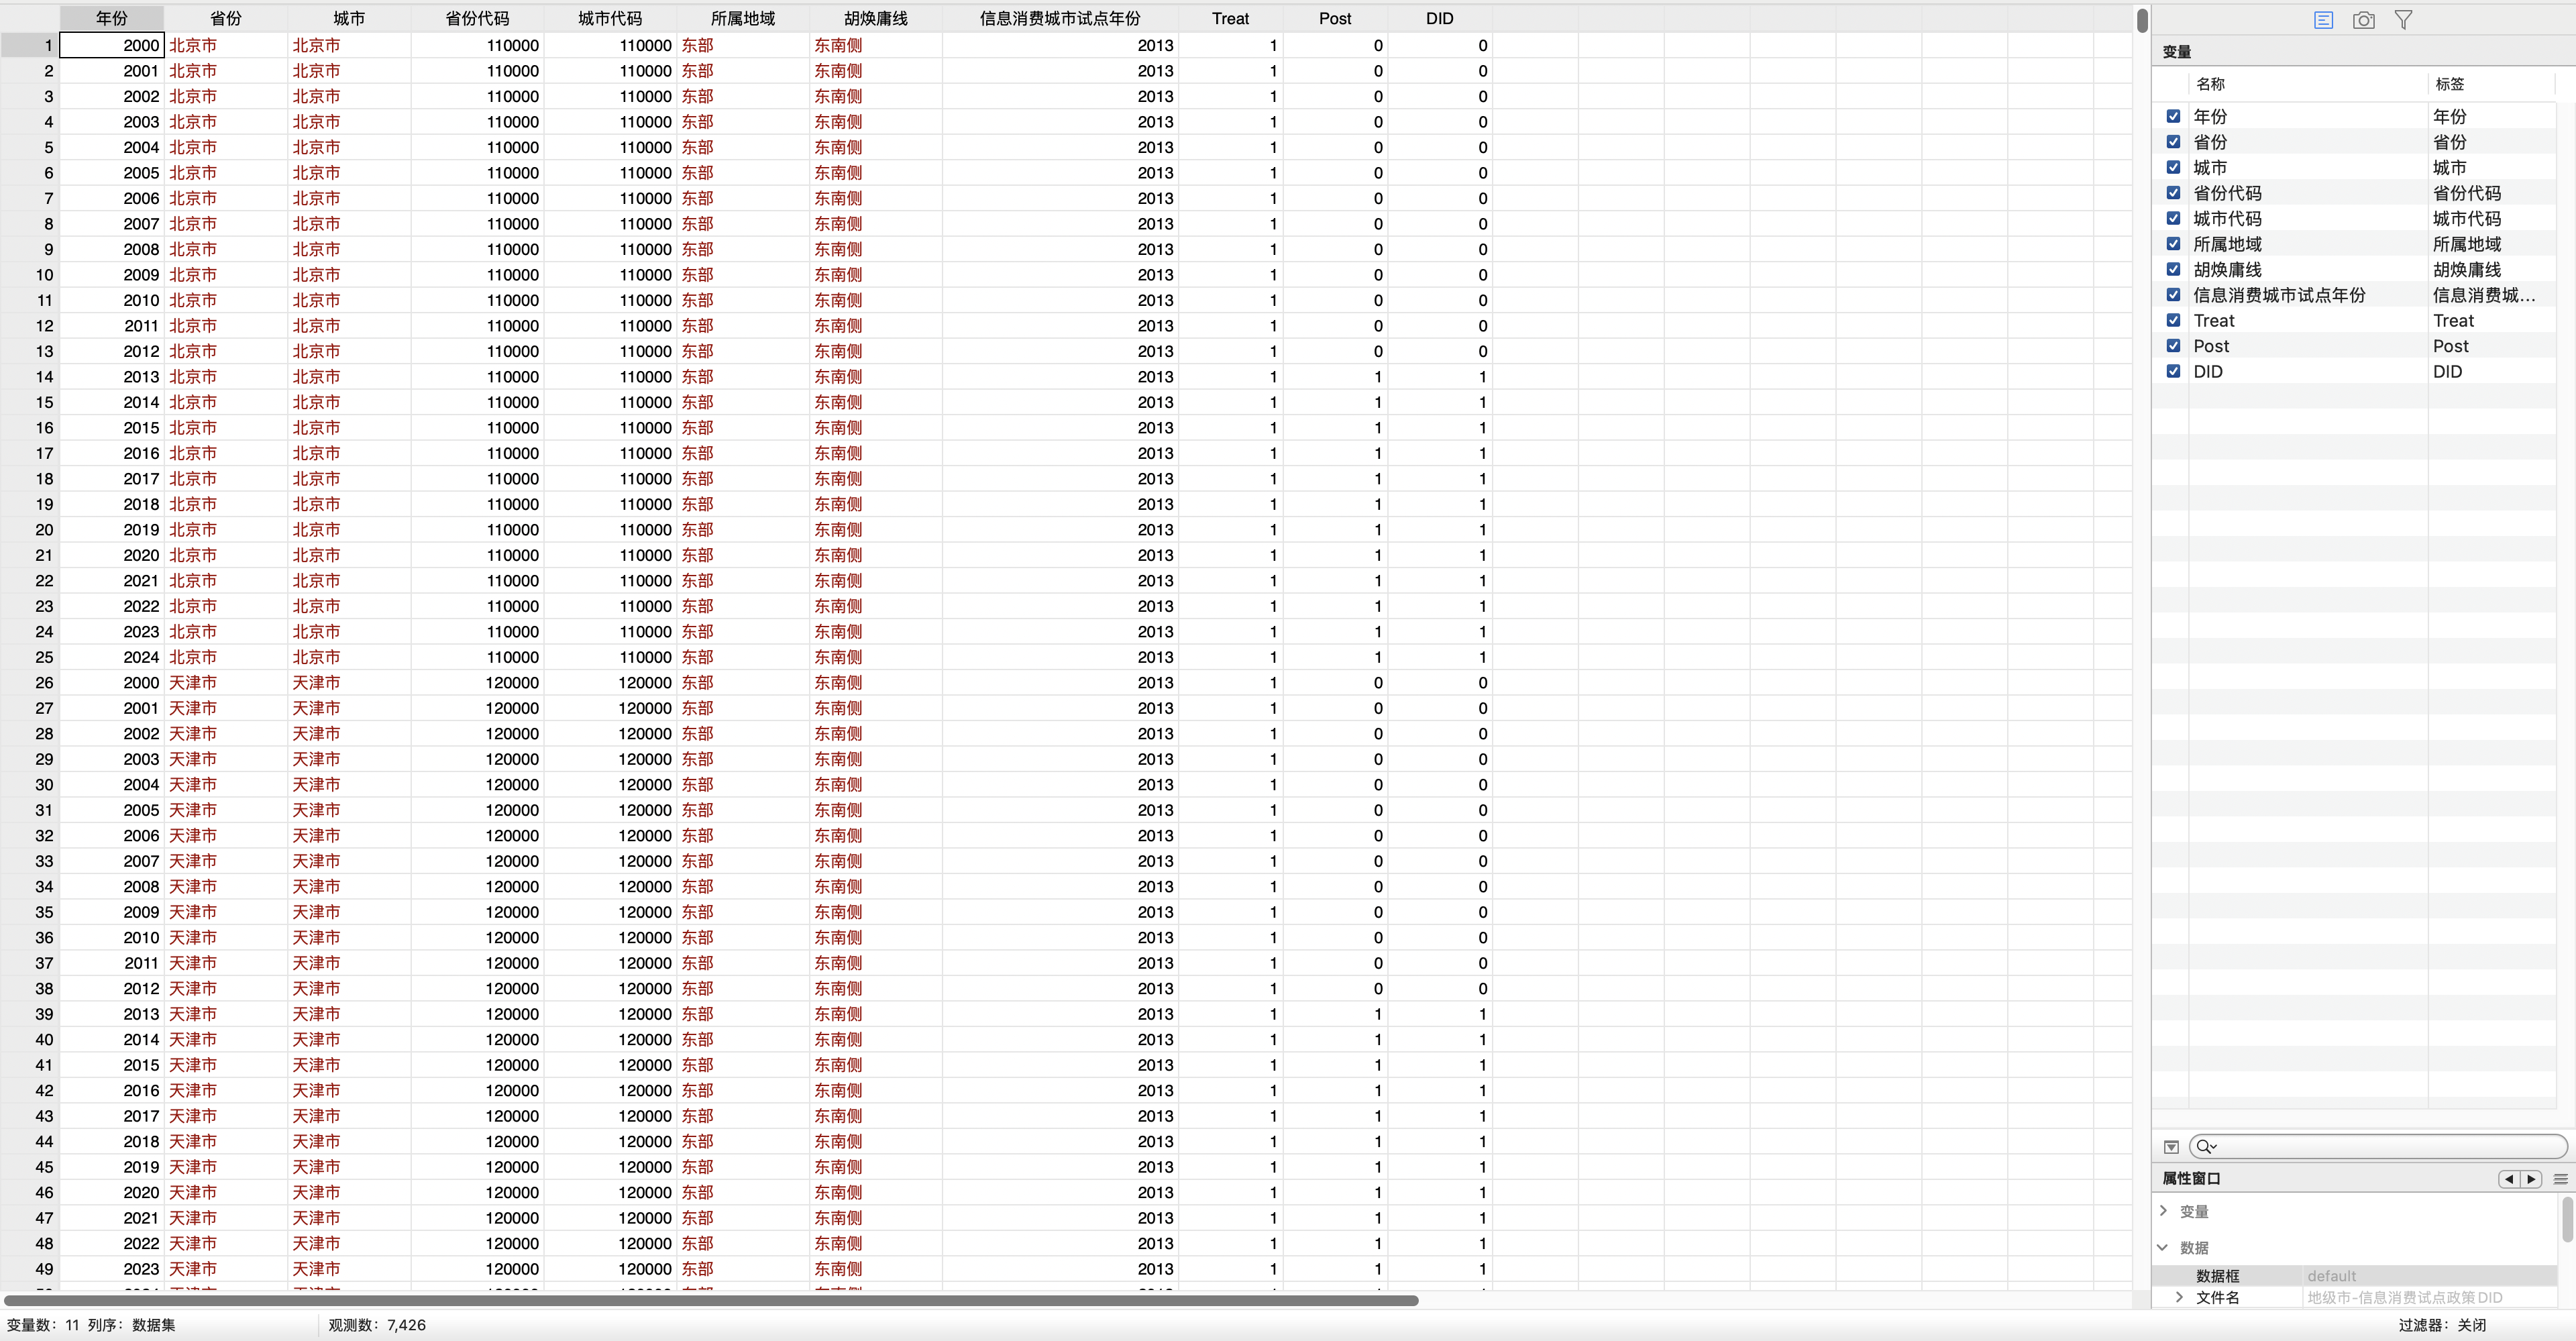This screenshot has width=2576, height=1341.
Task: Toggle the DID variable checkbox
Action: click(2173, 371)
